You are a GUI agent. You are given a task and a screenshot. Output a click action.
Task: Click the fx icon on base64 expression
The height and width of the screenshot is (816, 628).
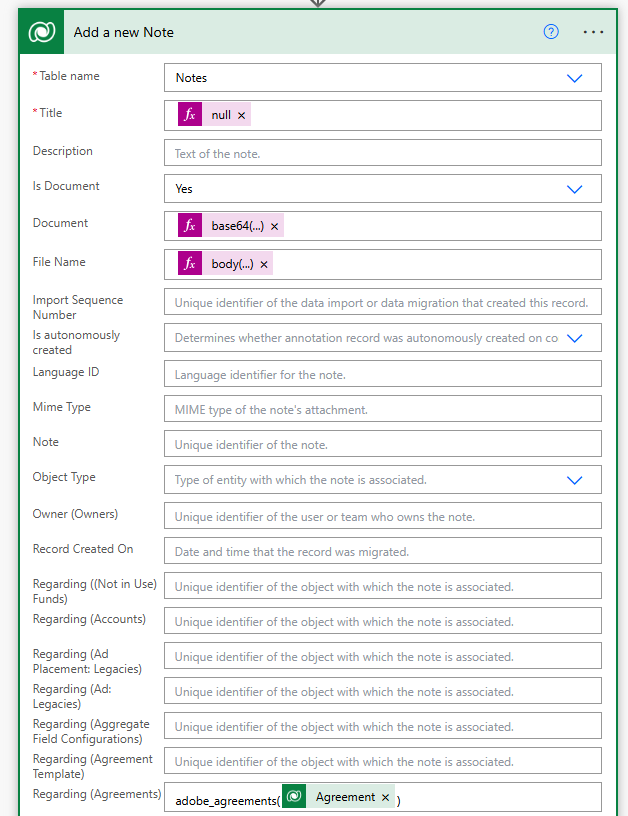pyautogui.click(x=190, y=226)
